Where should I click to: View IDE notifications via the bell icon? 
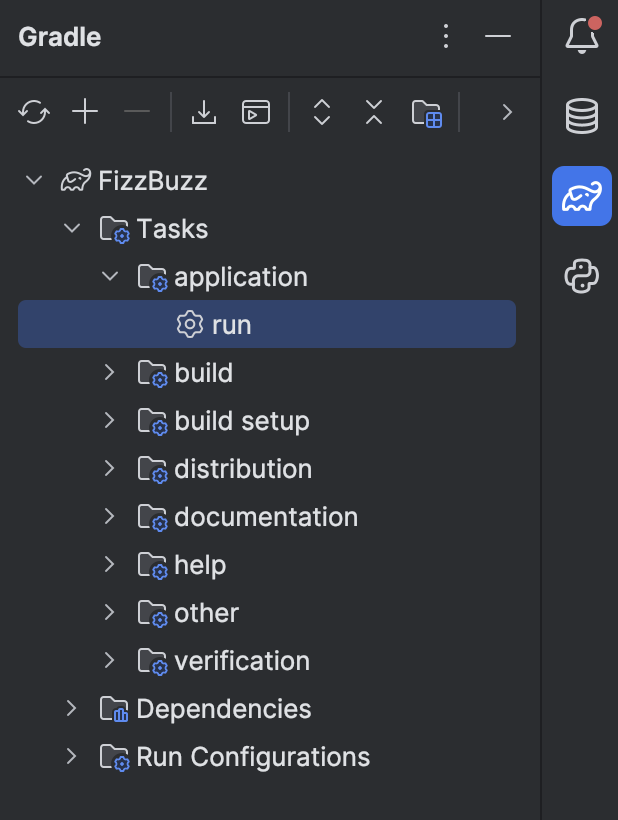pos(581,33)
